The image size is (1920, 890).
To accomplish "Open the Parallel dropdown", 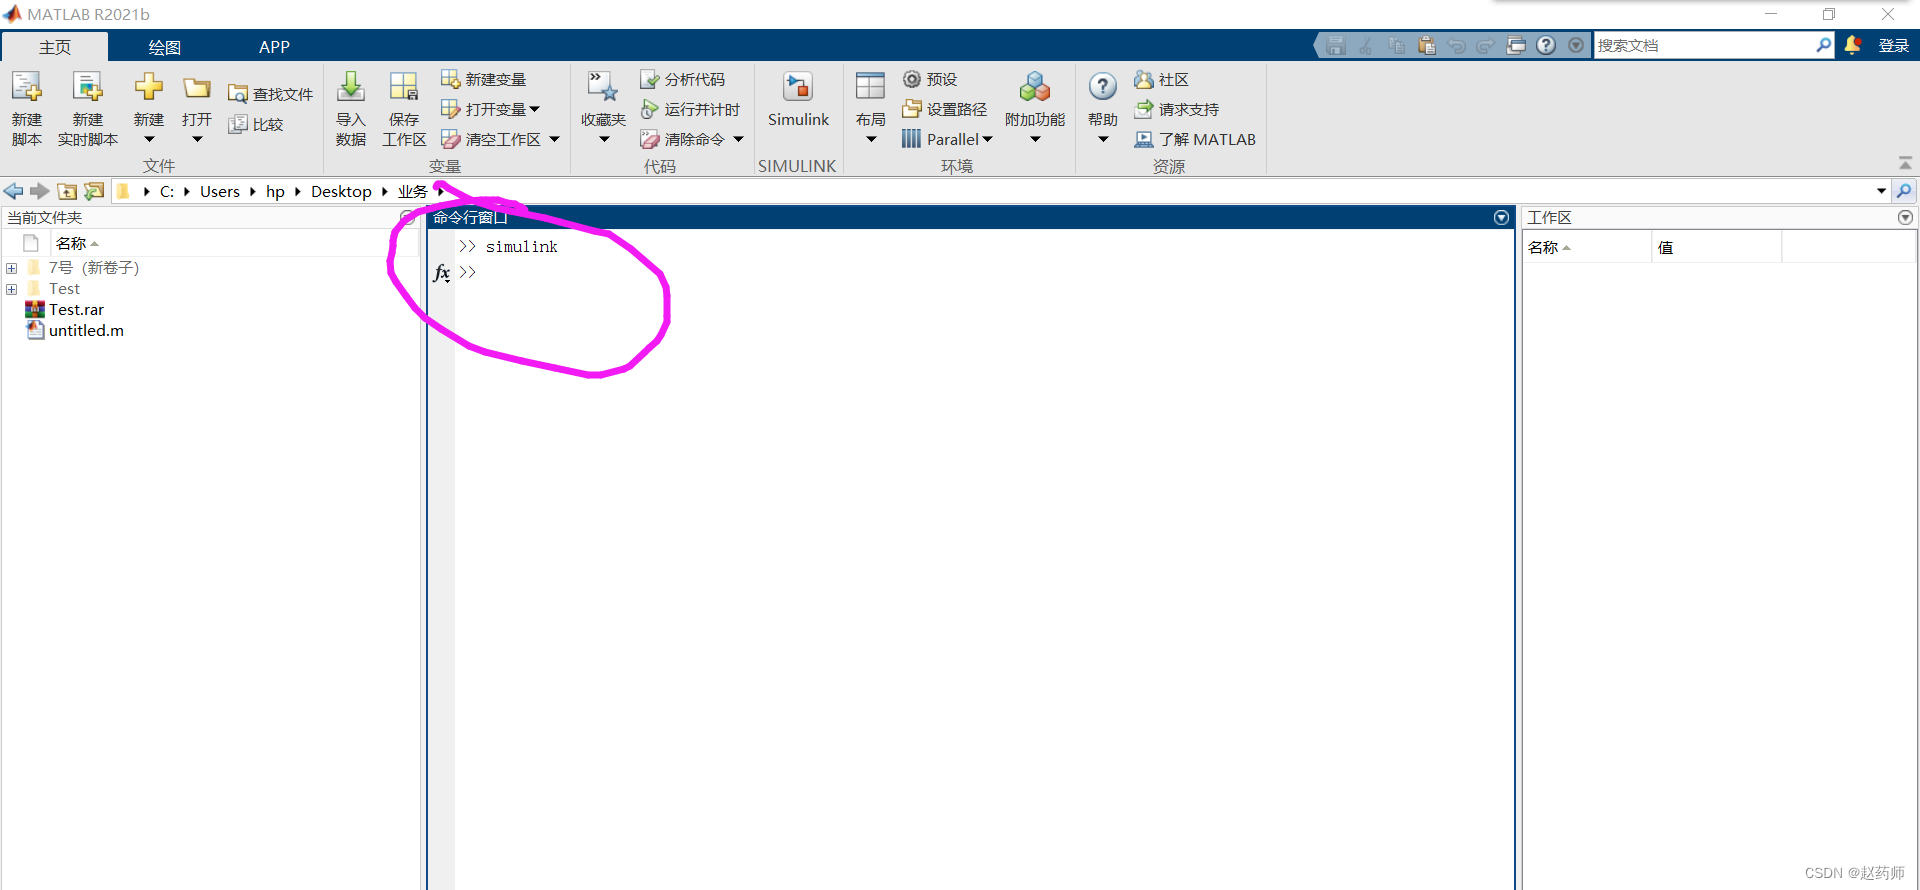I will [x=947, y=139].
